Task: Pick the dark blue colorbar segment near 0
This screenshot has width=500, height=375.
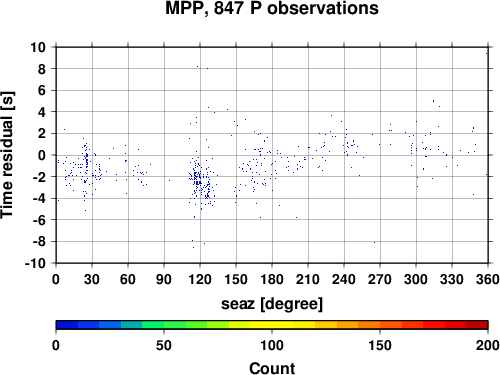Action: point(67,325)
